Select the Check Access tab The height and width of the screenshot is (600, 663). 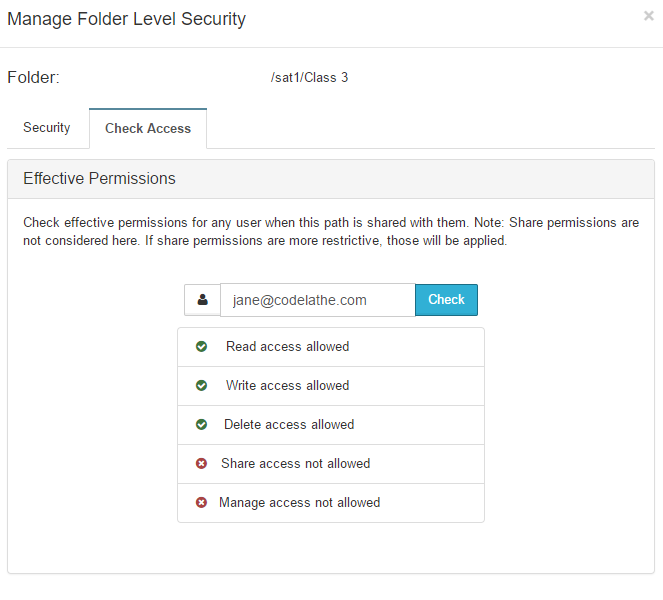click(x=148, y=129)
